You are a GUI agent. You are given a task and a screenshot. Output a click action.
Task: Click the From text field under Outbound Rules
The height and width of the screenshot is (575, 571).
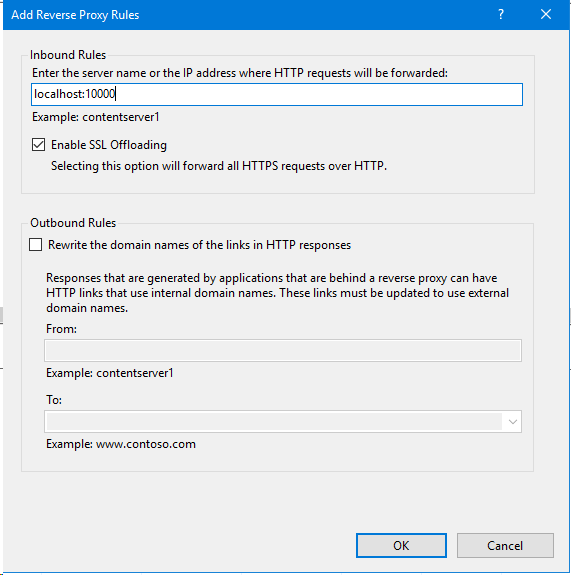[283, 351]
